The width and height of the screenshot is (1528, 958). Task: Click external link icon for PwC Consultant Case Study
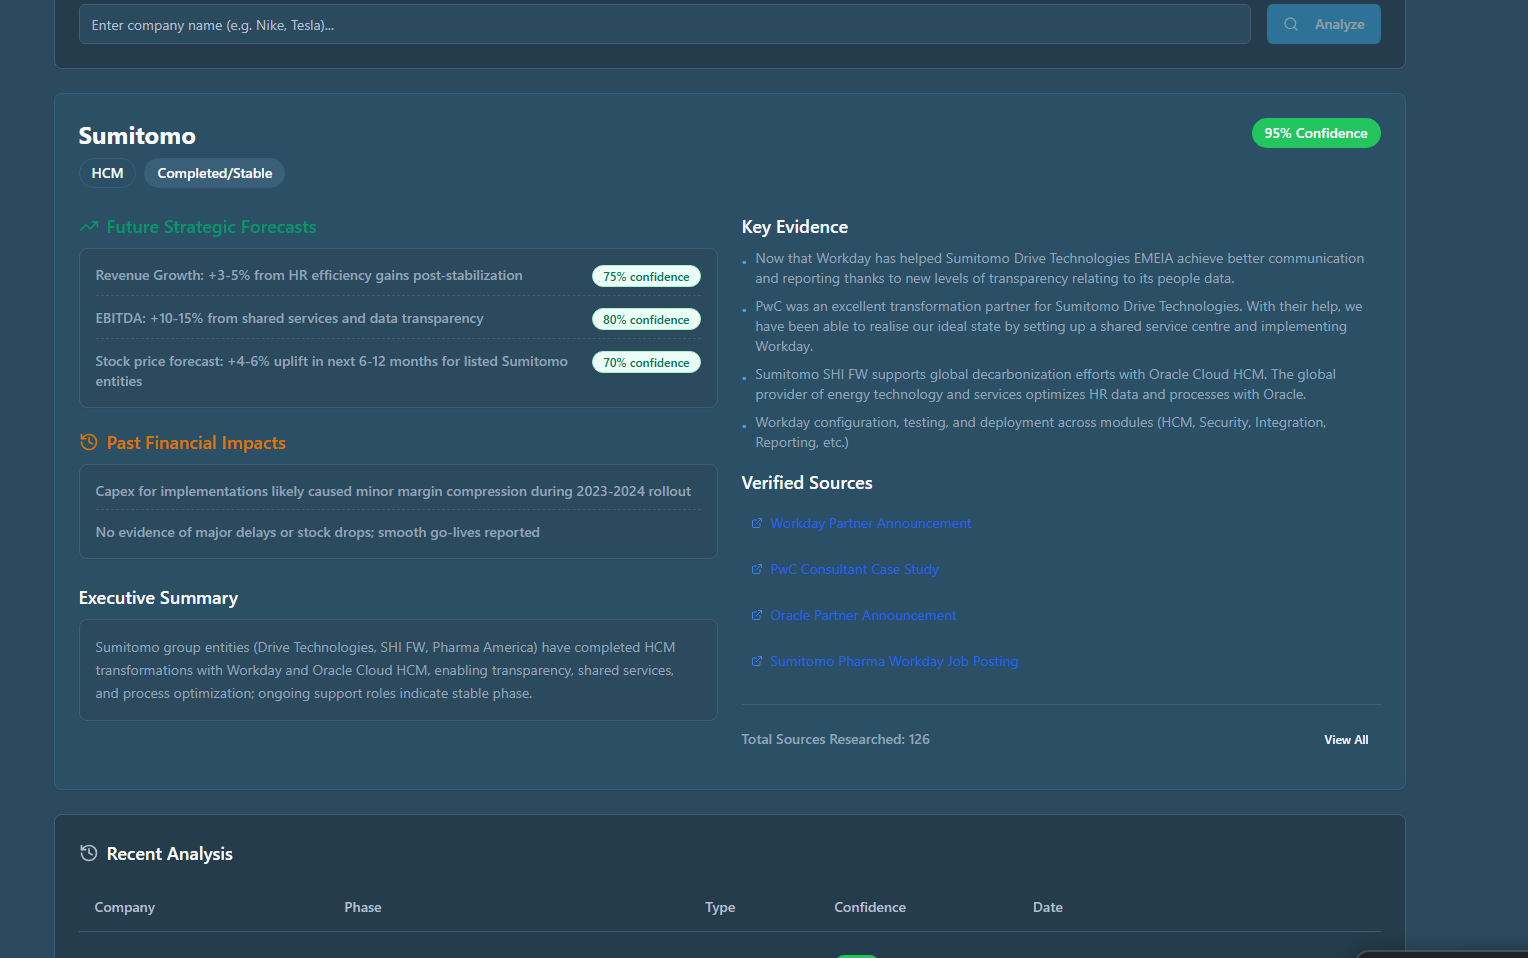coord(757,569)
